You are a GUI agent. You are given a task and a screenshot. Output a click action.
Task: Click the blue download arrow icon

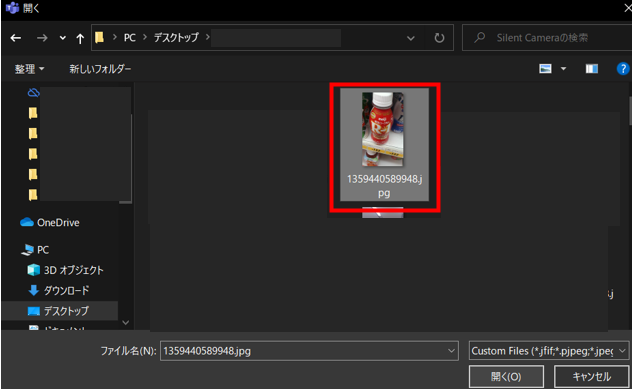pyautogui.click(x=33, y=290)
